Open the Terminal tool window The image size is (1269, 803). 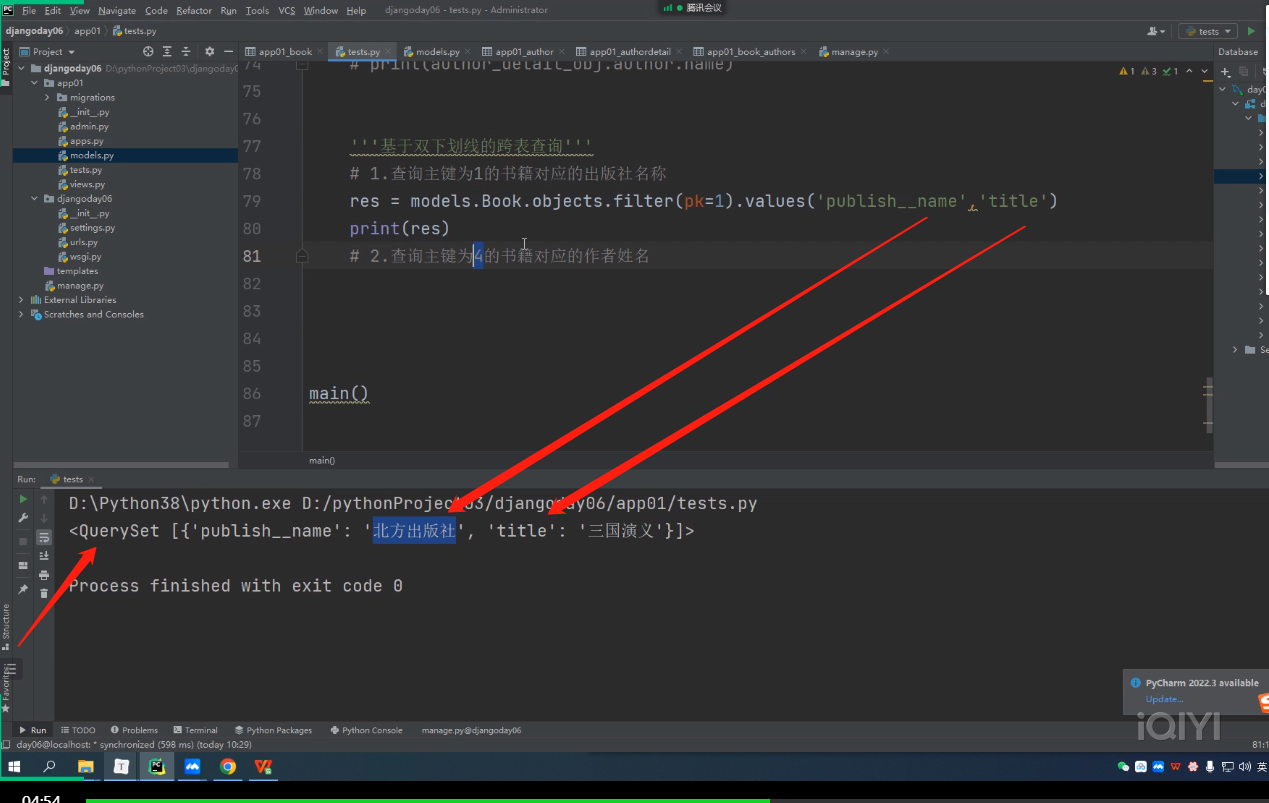point(195,730)
